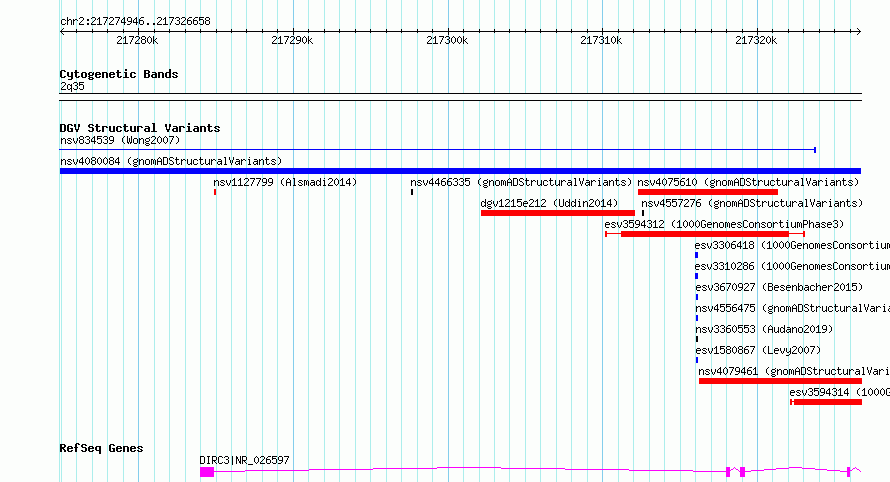Click the red bar for esv3594314
The height and width of the screenshot is (482, 890).
[828, 402]
